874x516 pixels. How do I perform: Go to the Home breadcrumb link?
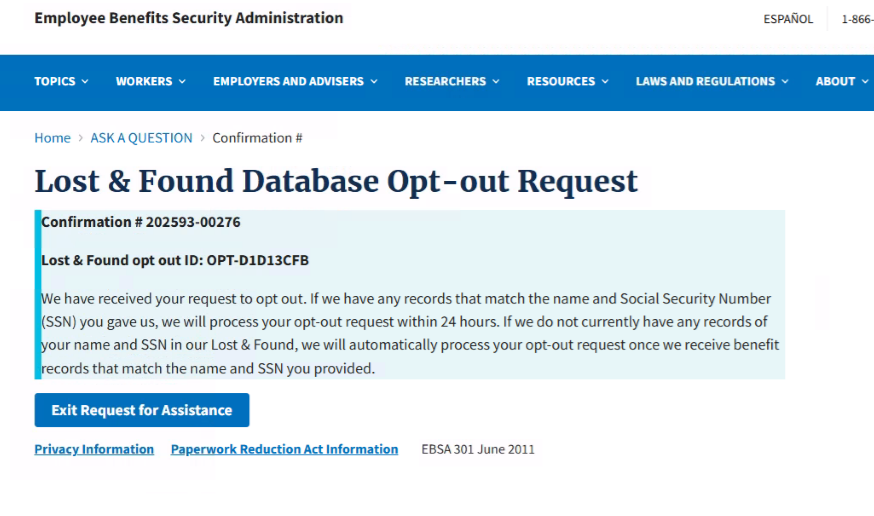52,138
